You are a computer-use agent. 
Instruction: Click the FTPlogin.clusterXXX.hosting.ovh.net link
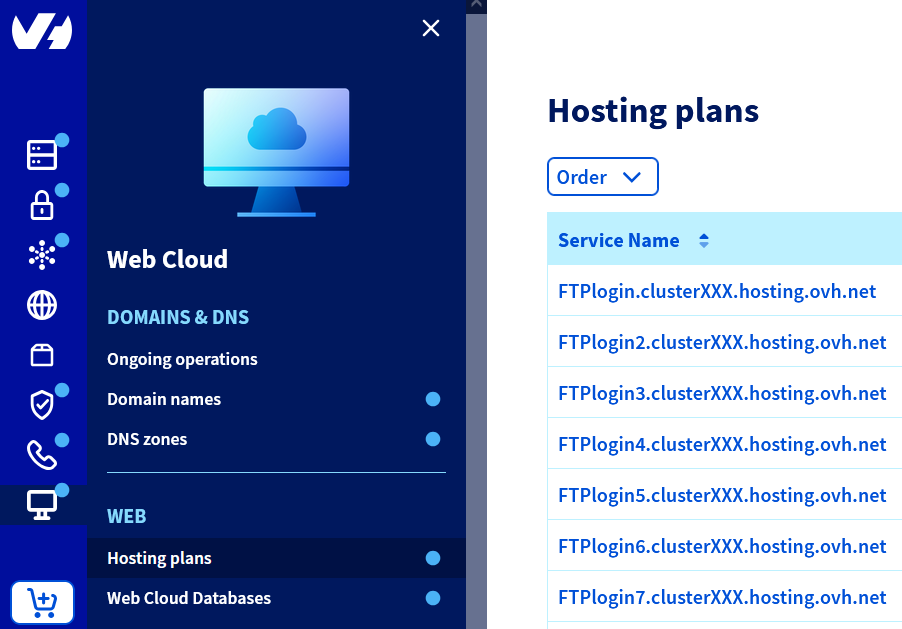pos(715,291)
